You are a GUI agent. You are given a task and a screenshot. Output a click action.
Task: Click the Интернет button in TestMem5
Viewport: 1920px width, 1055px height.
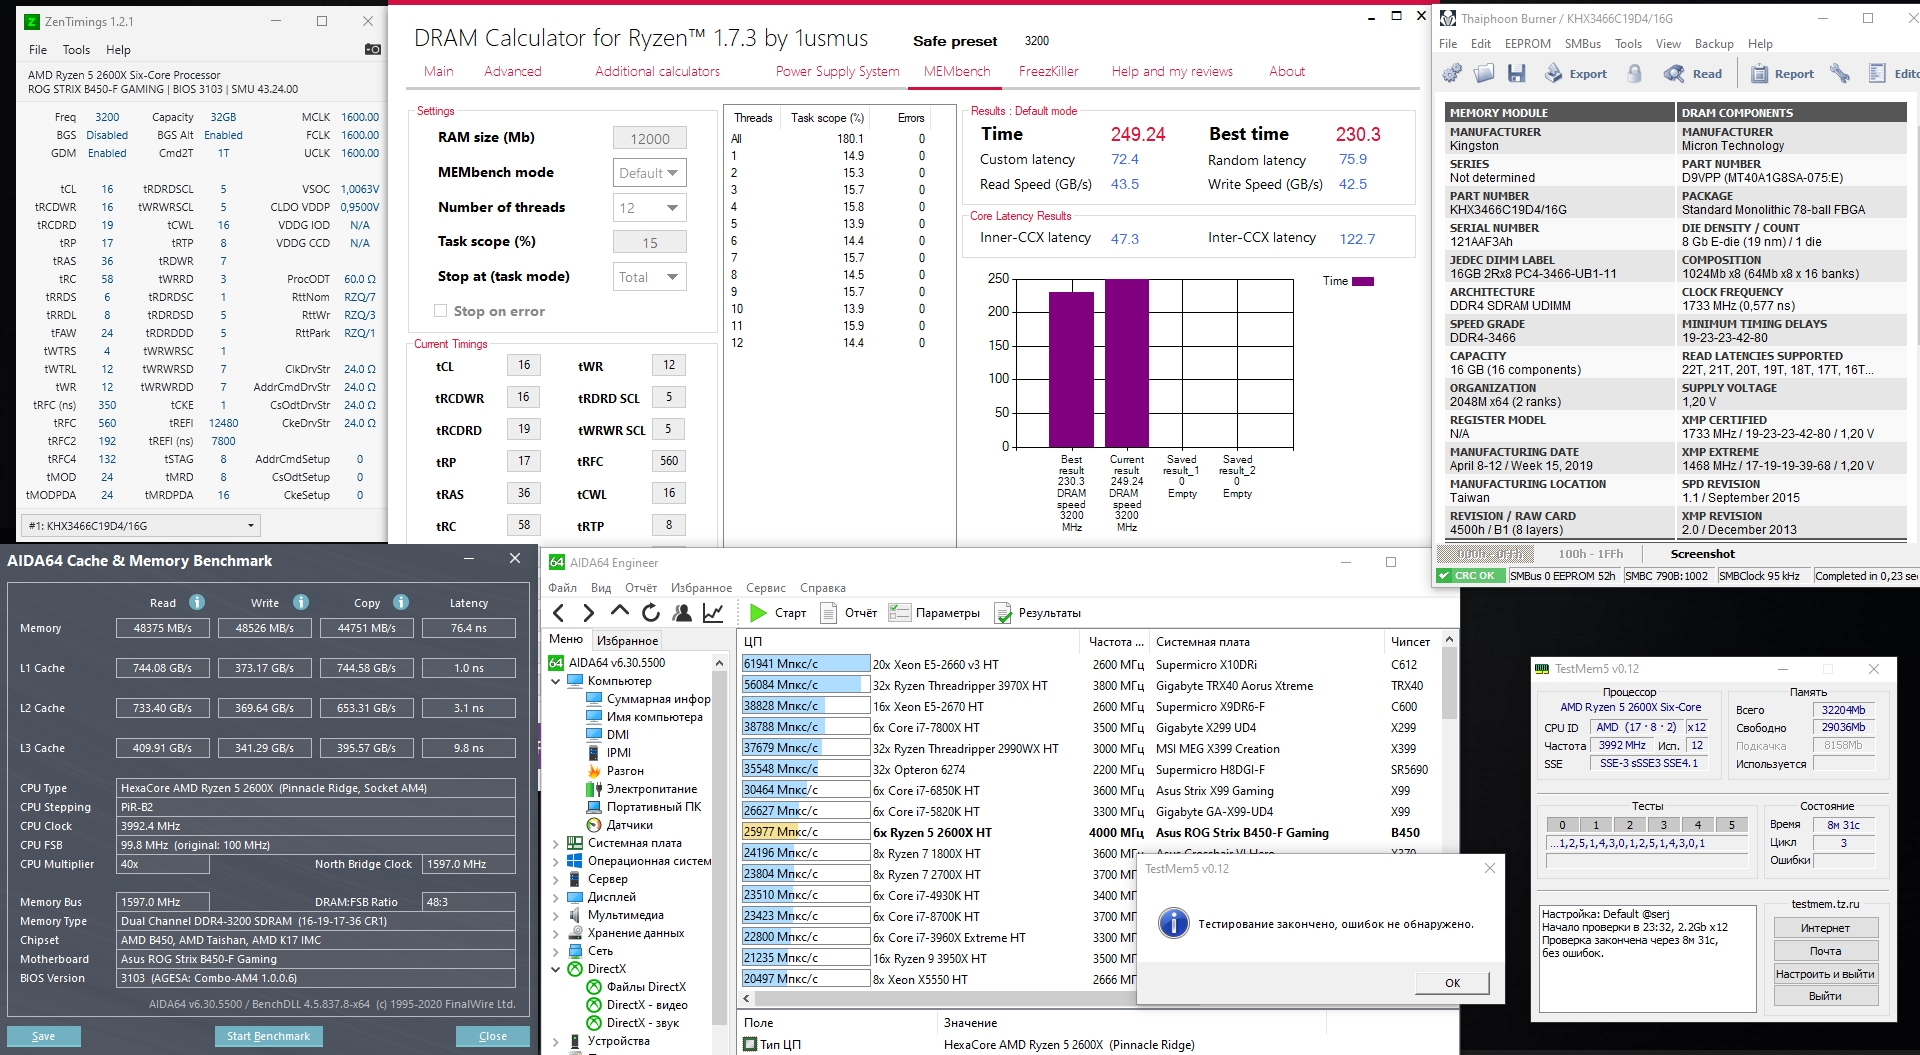click(1825, 928)
